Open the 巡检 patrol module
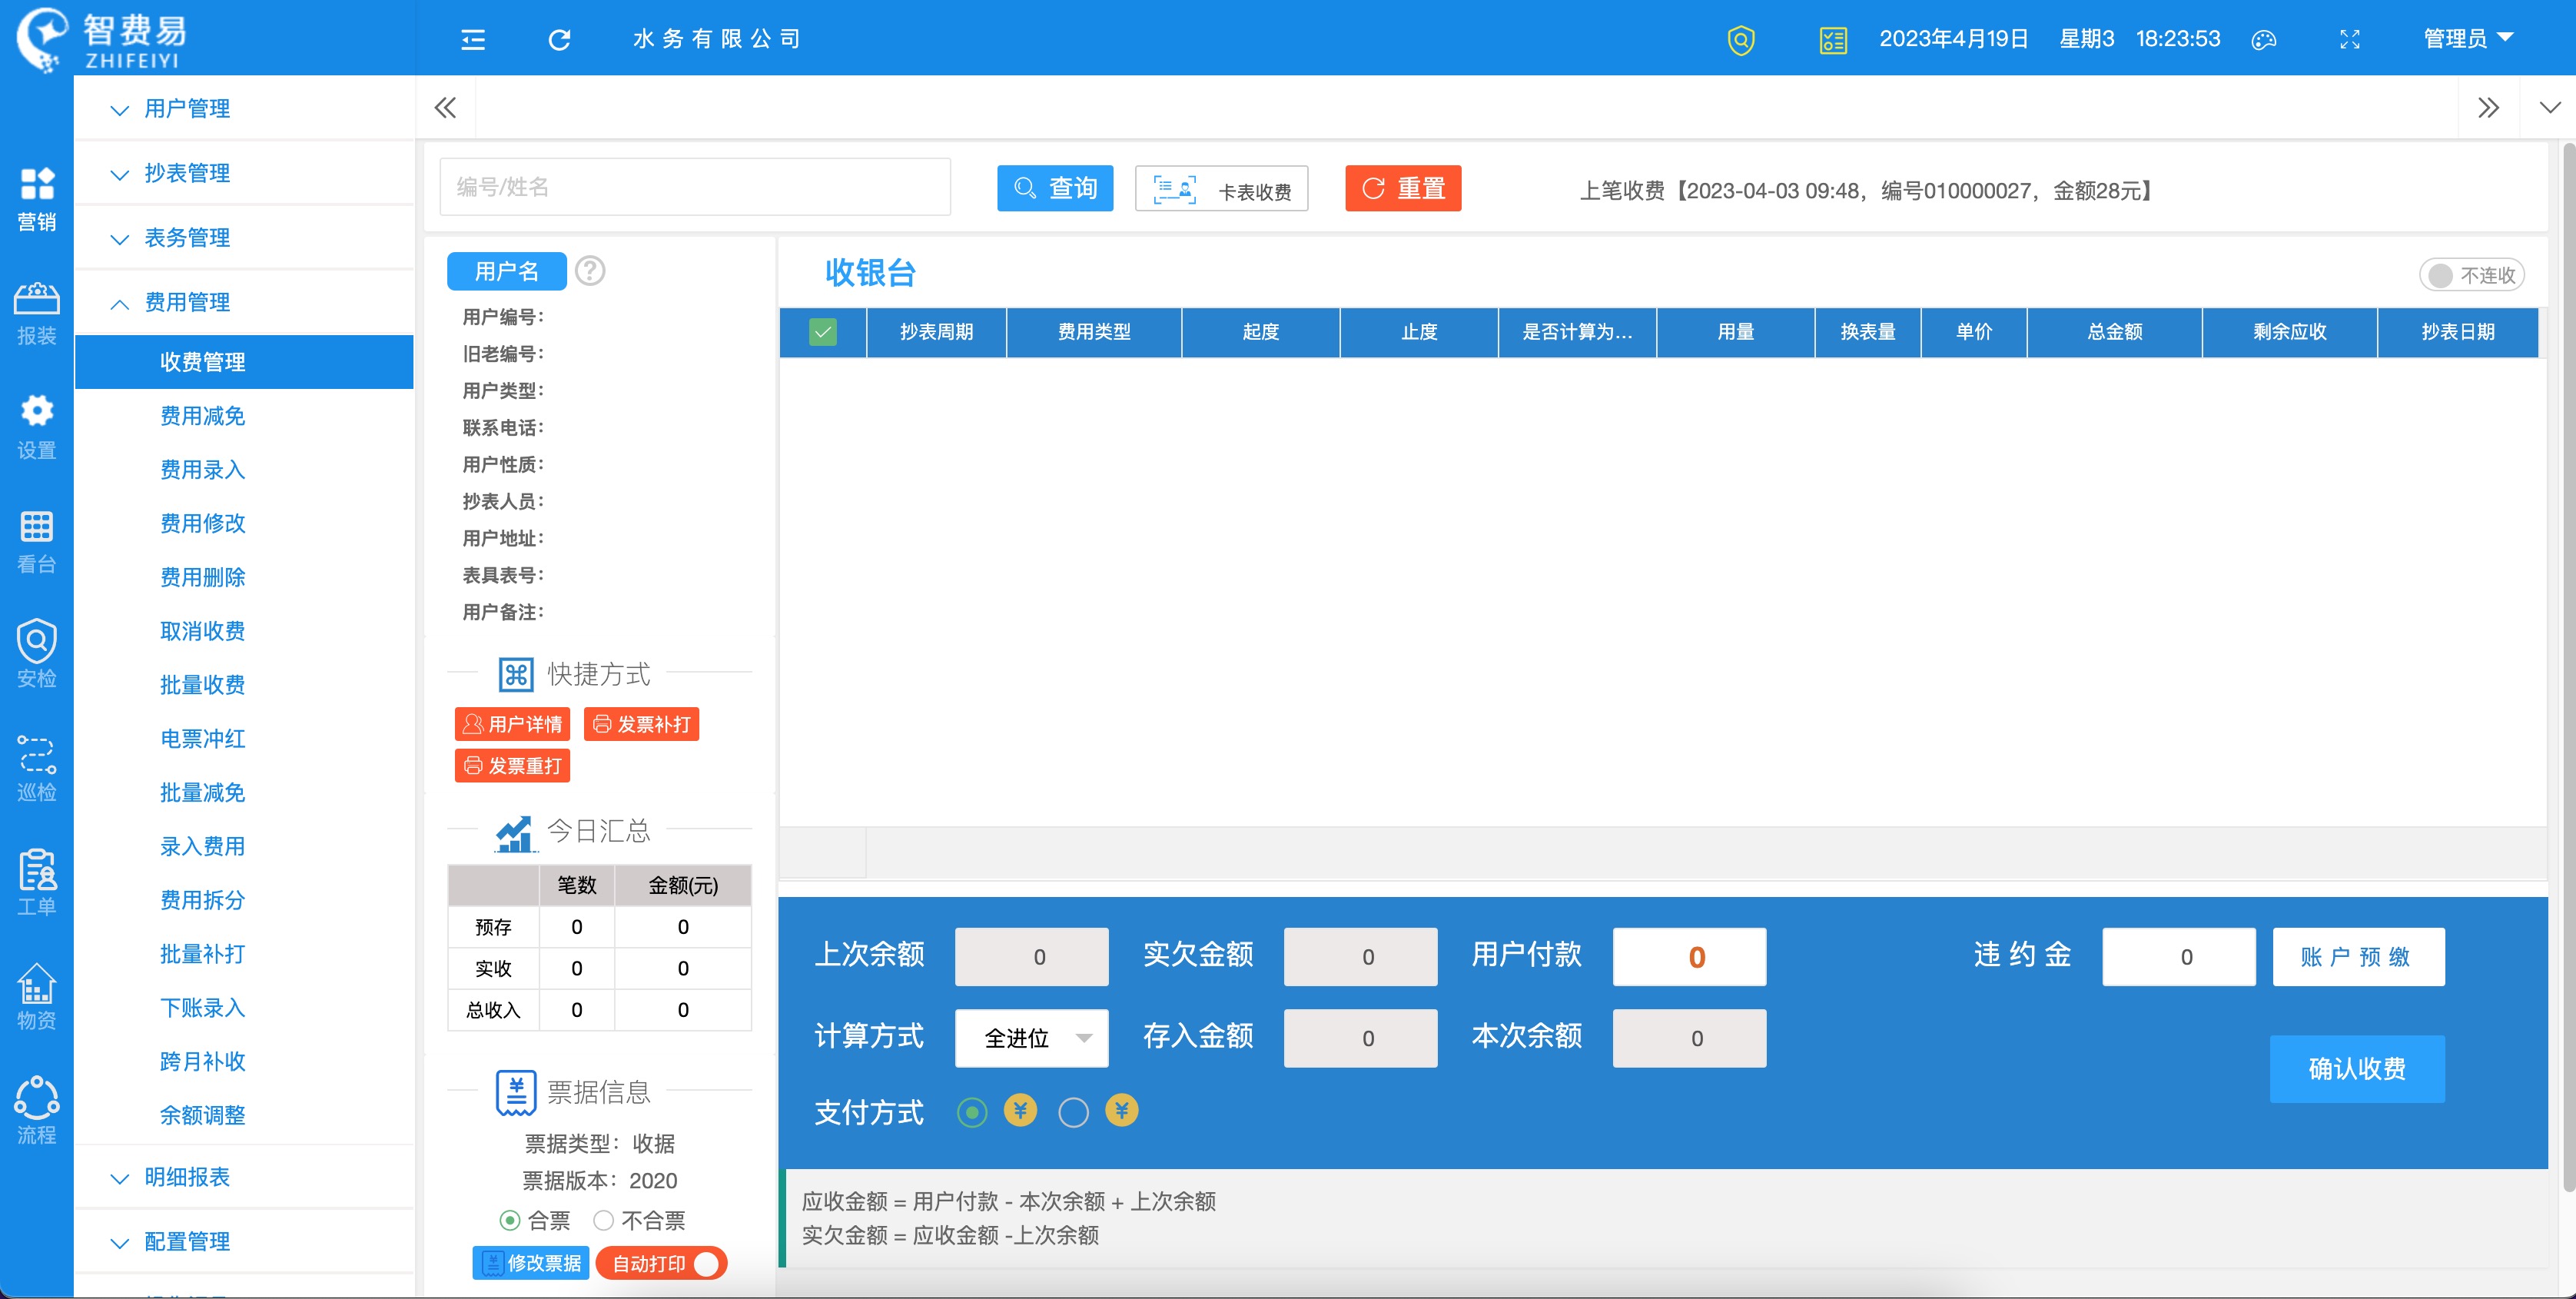2576x1299 pixels. click(37, 769)
